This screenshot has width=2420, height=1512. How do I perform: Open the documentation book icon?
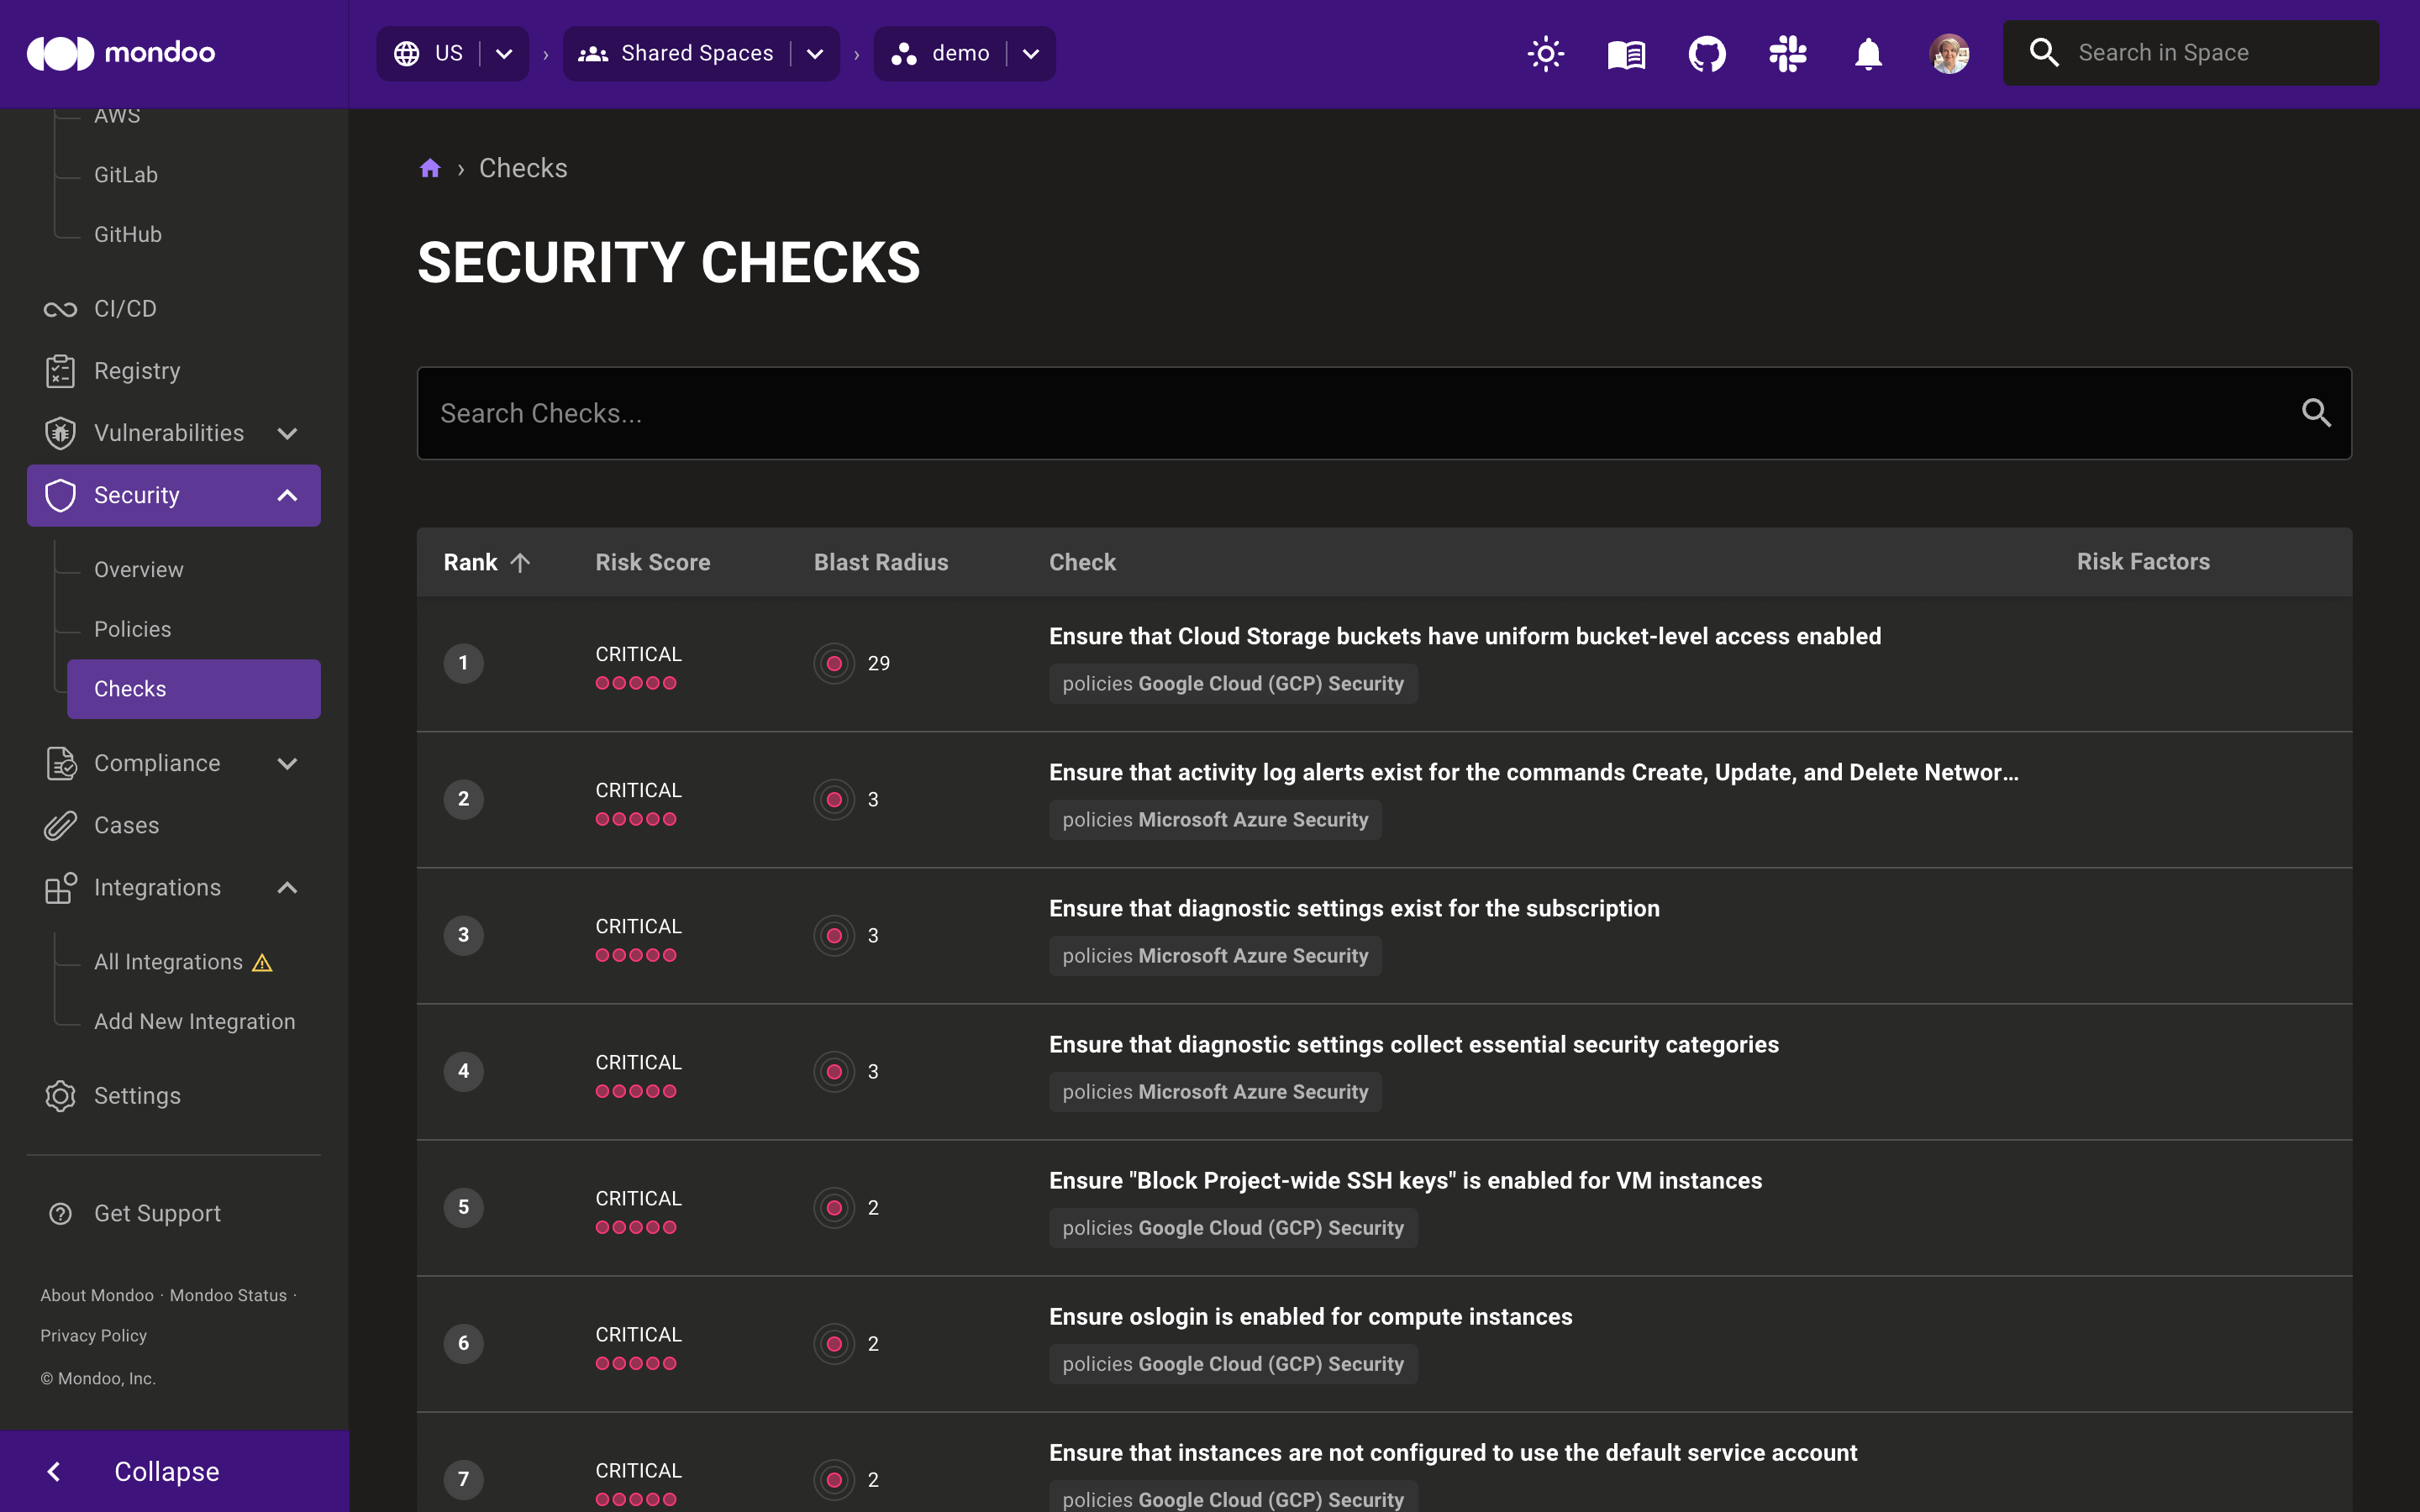click(1626, 53)
